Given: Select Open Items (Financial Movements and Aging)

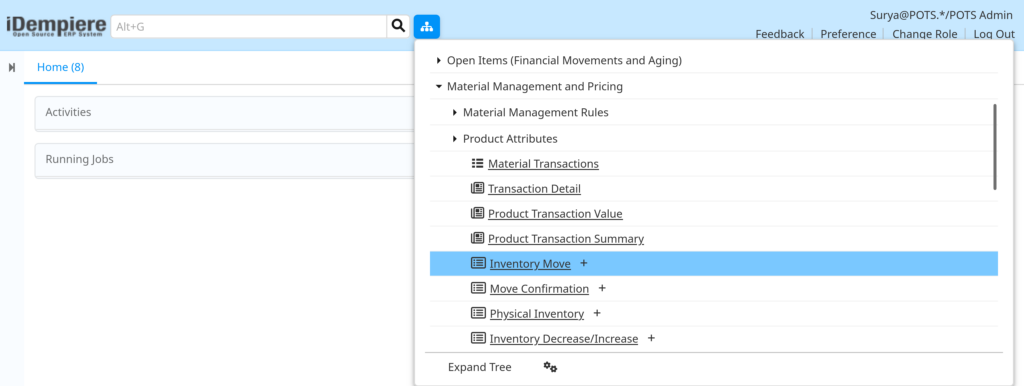Looking at the screenshot, I should coord(564,61).
